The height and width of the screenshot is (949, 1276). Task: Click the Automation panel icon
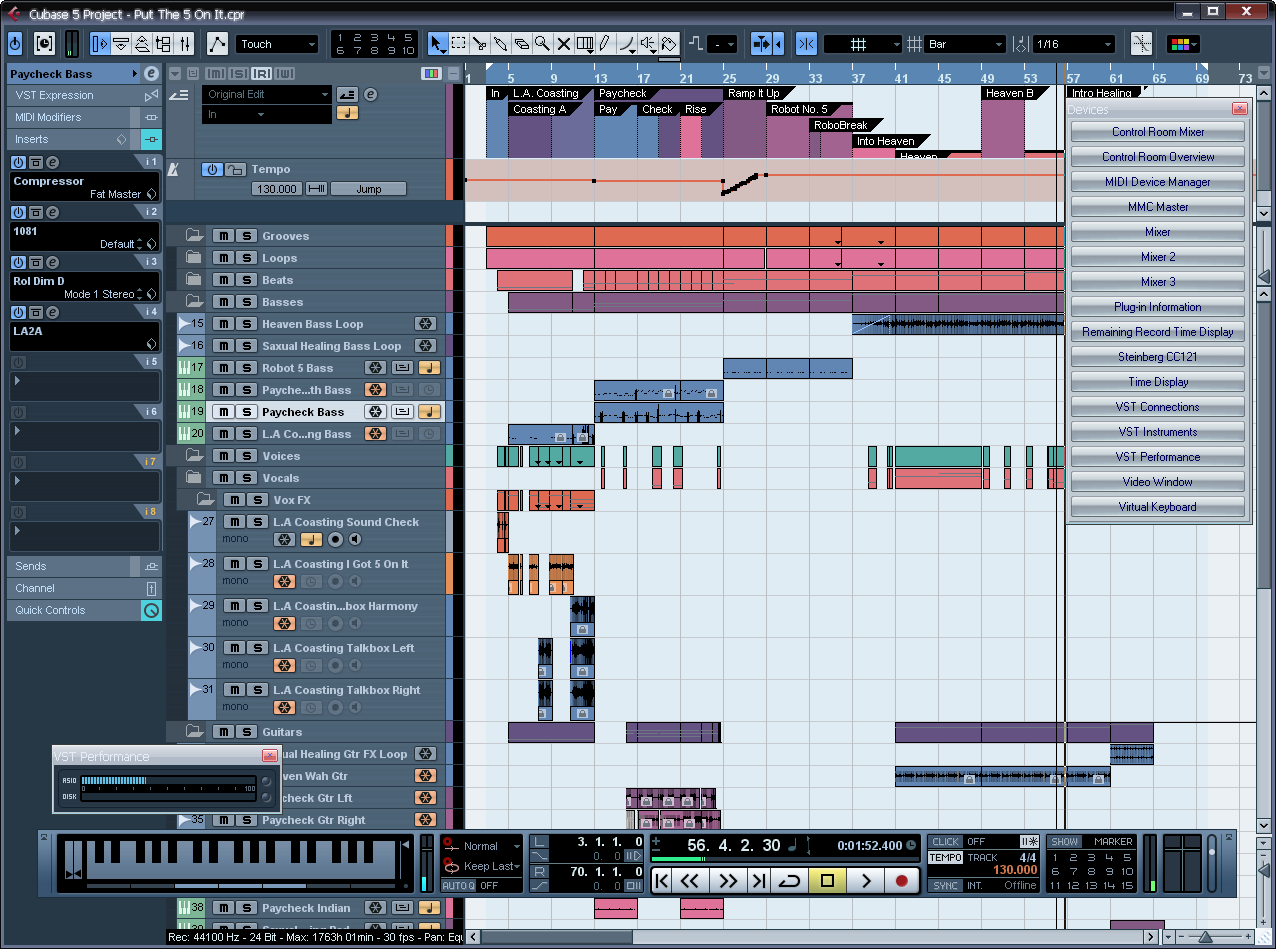[217, 44]
